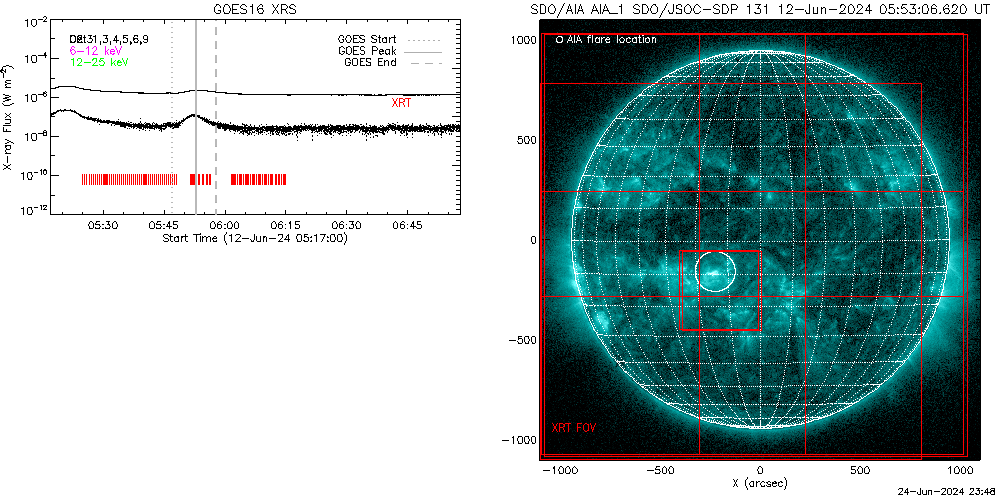Select the 'GOES Start' legend entry
This screenshot has width=1000, height=500.
click(x=367, y=39)
